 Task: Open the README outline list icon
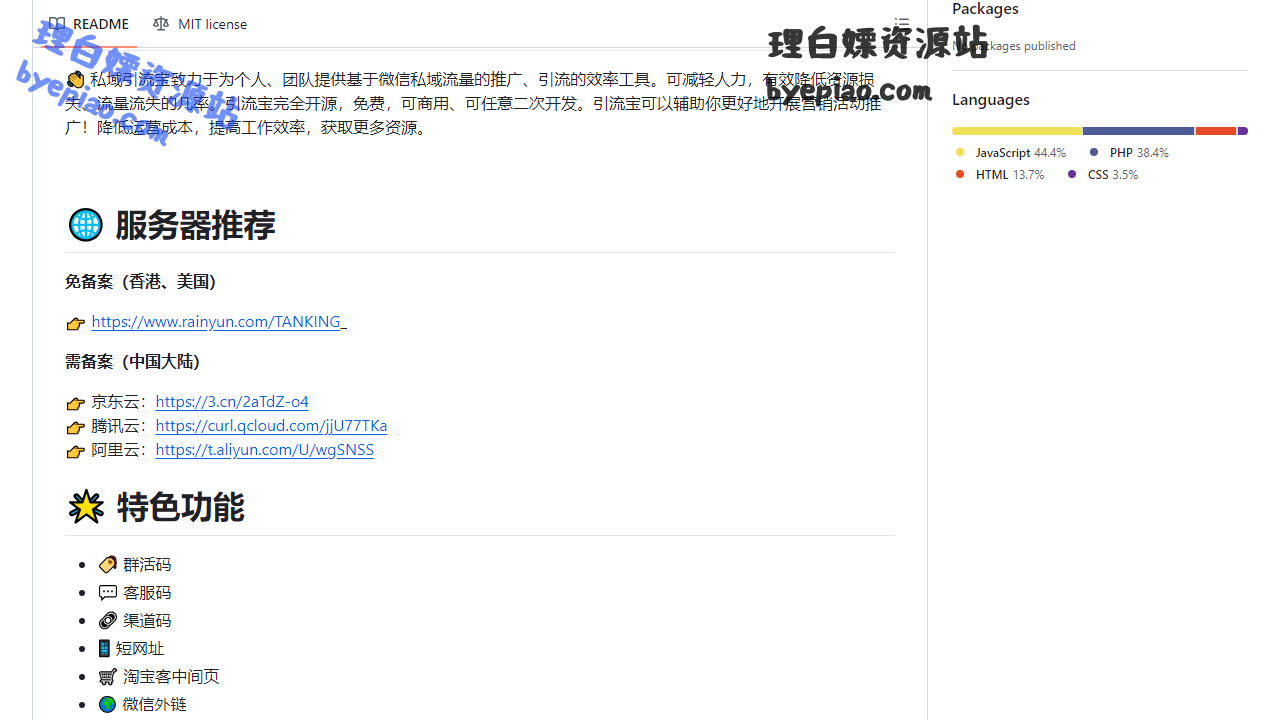pos(902,24)
